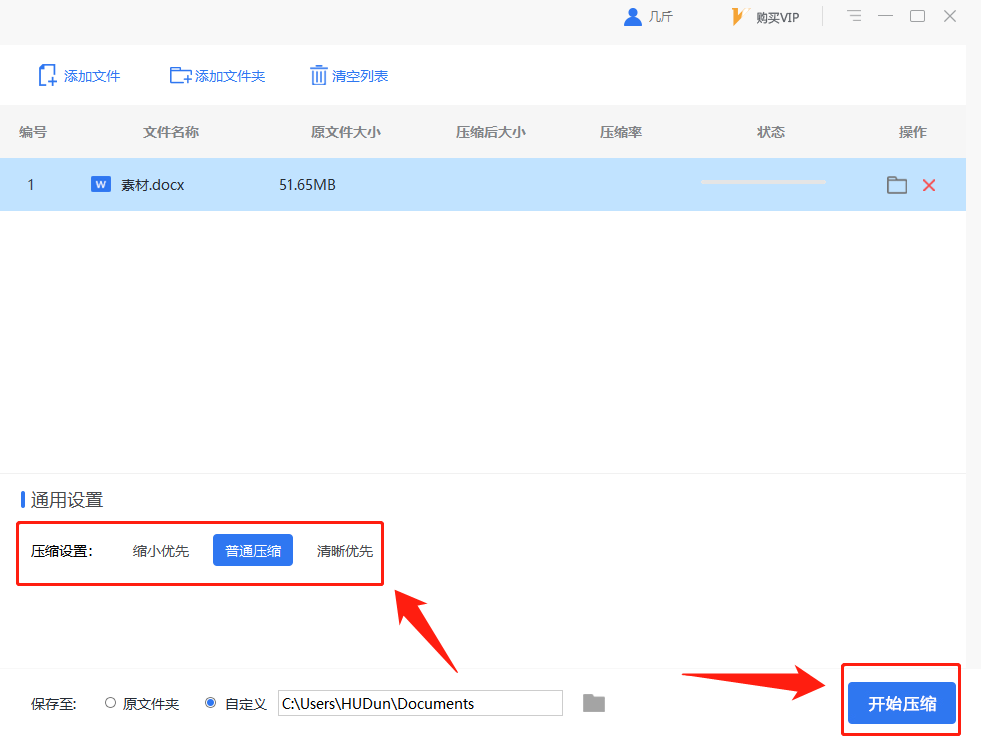Browse for save folder icon

(594, 703)
